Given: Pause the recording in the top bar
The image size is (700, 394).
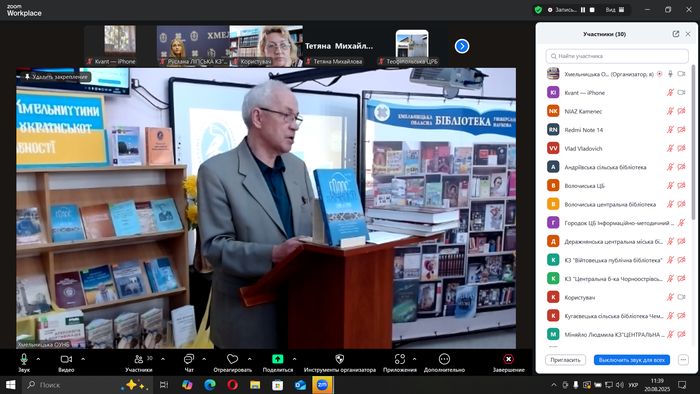Looking at the screenshot, I should pos(583,9).
